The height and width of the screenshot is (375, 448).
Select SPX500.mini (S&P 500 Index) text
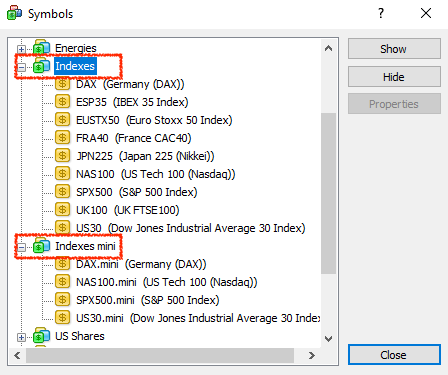(148, 300)
